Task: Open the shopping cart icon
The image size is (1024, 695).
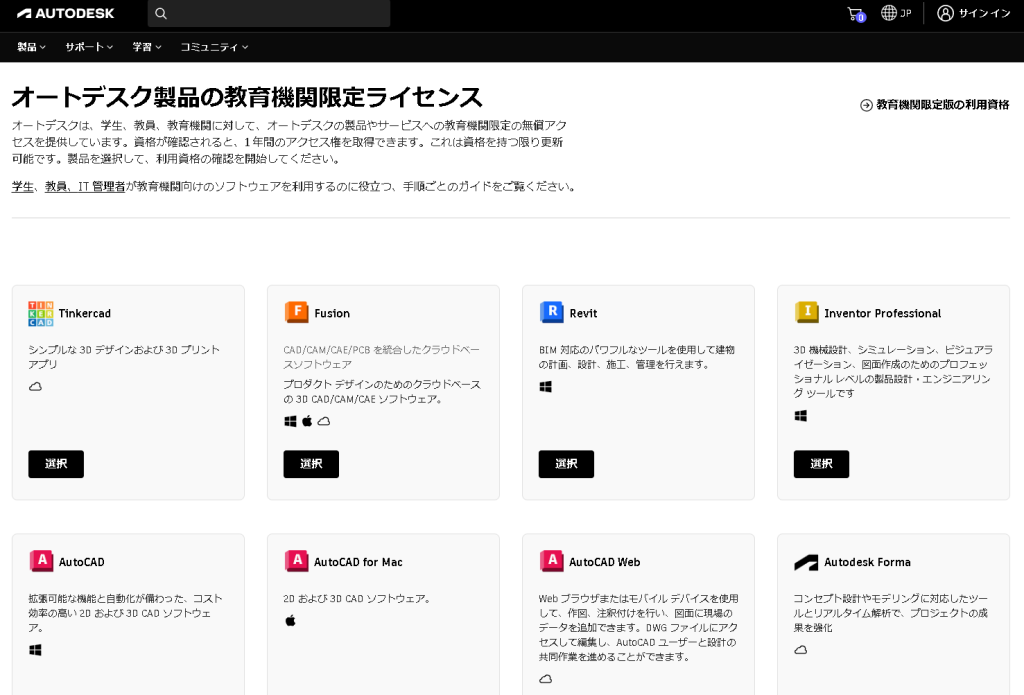Action: click(854, 14)
